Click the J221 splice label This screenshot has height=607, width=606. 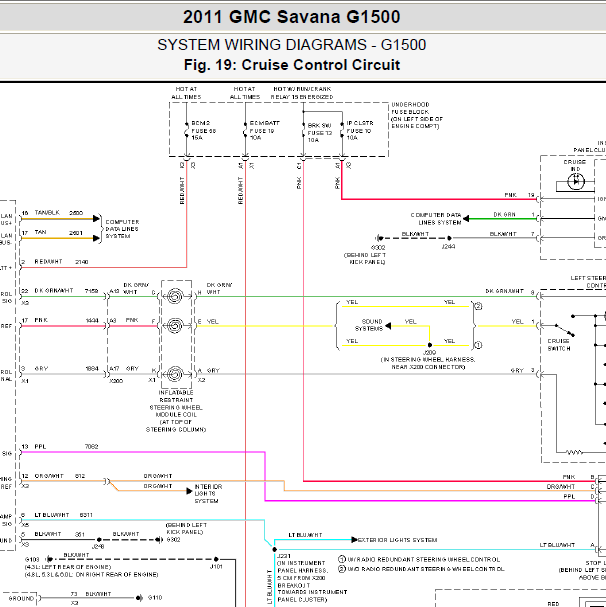(284, 556)
